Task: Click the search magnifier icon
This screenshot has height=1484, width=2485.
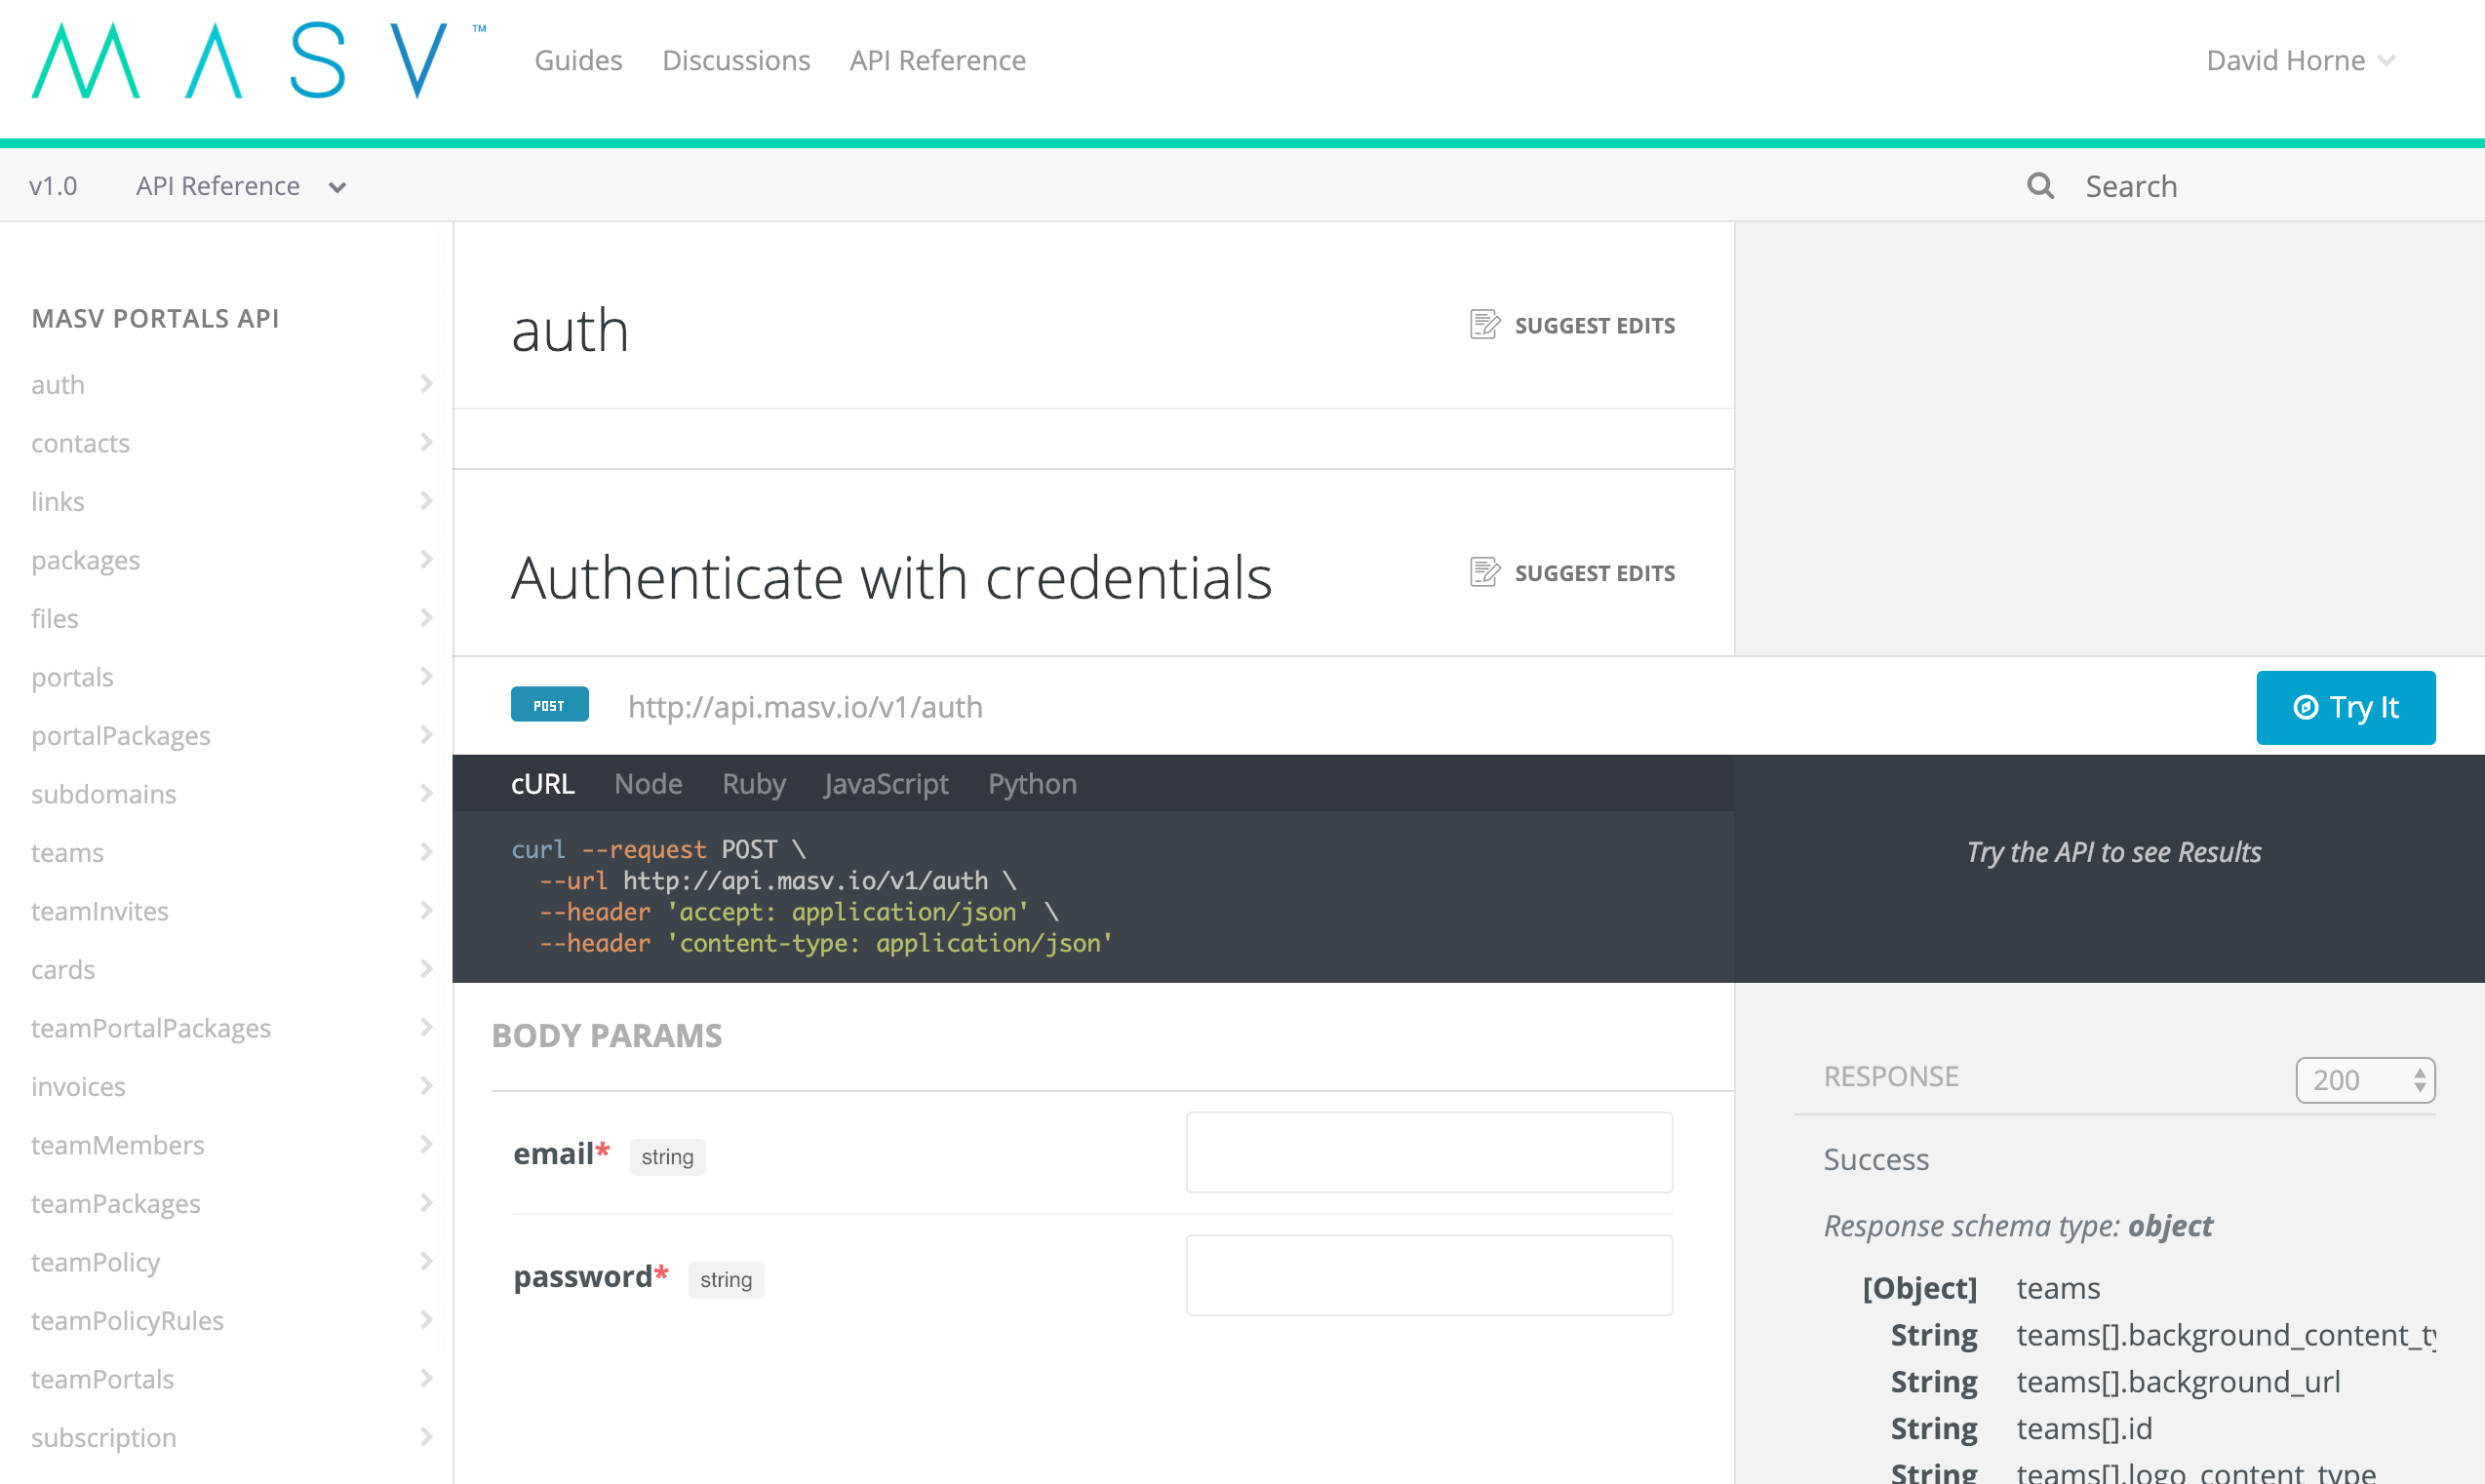Action: (2040, 186)
